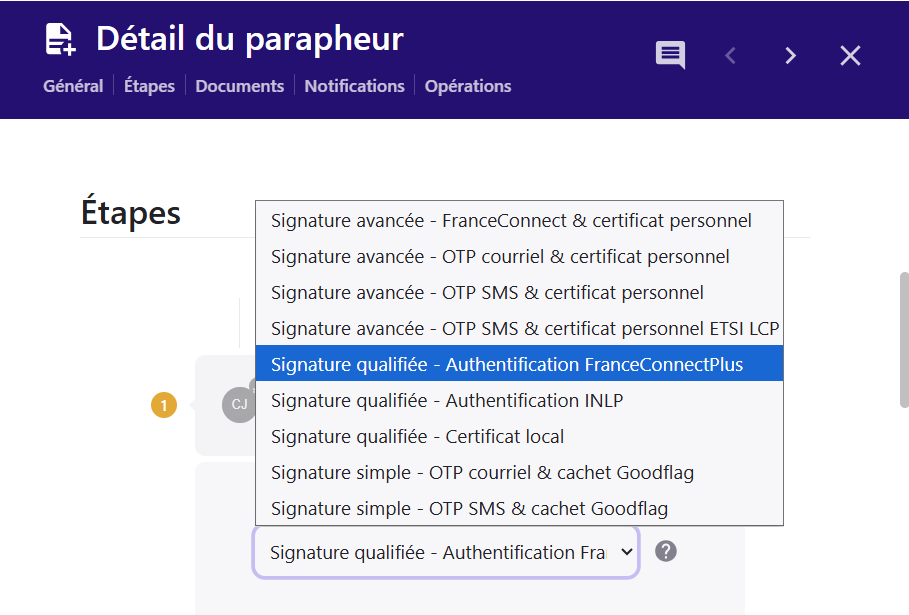Collapse the signature type dropdown
909x615 pixels.
[446, 552]
